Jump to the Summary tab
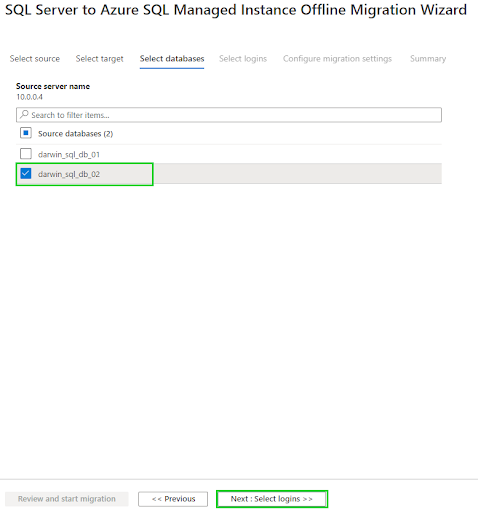The height and width of the screenshot is (512, 478). coord(428,59)
